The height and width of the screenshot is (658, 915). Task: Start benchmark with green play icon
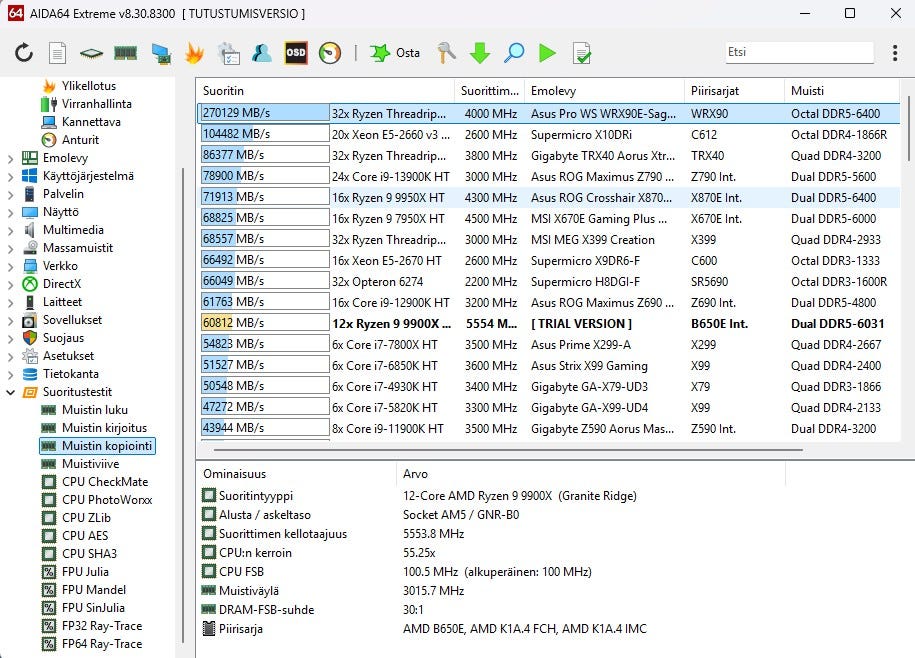547,53
